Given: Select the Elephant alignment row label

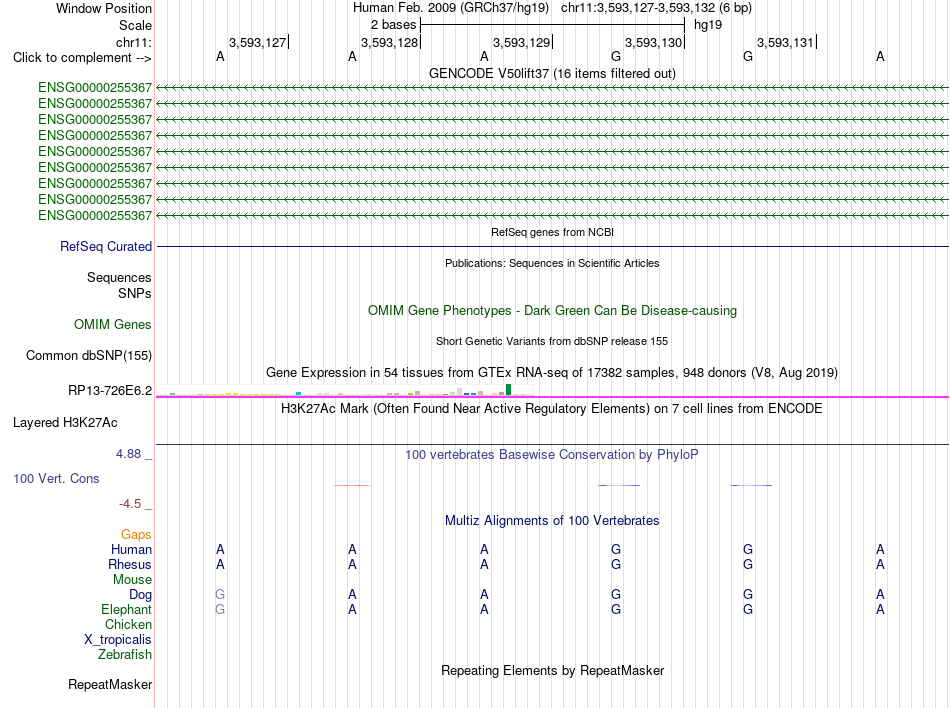Looking at the screenshot, I should pos(126,609).
